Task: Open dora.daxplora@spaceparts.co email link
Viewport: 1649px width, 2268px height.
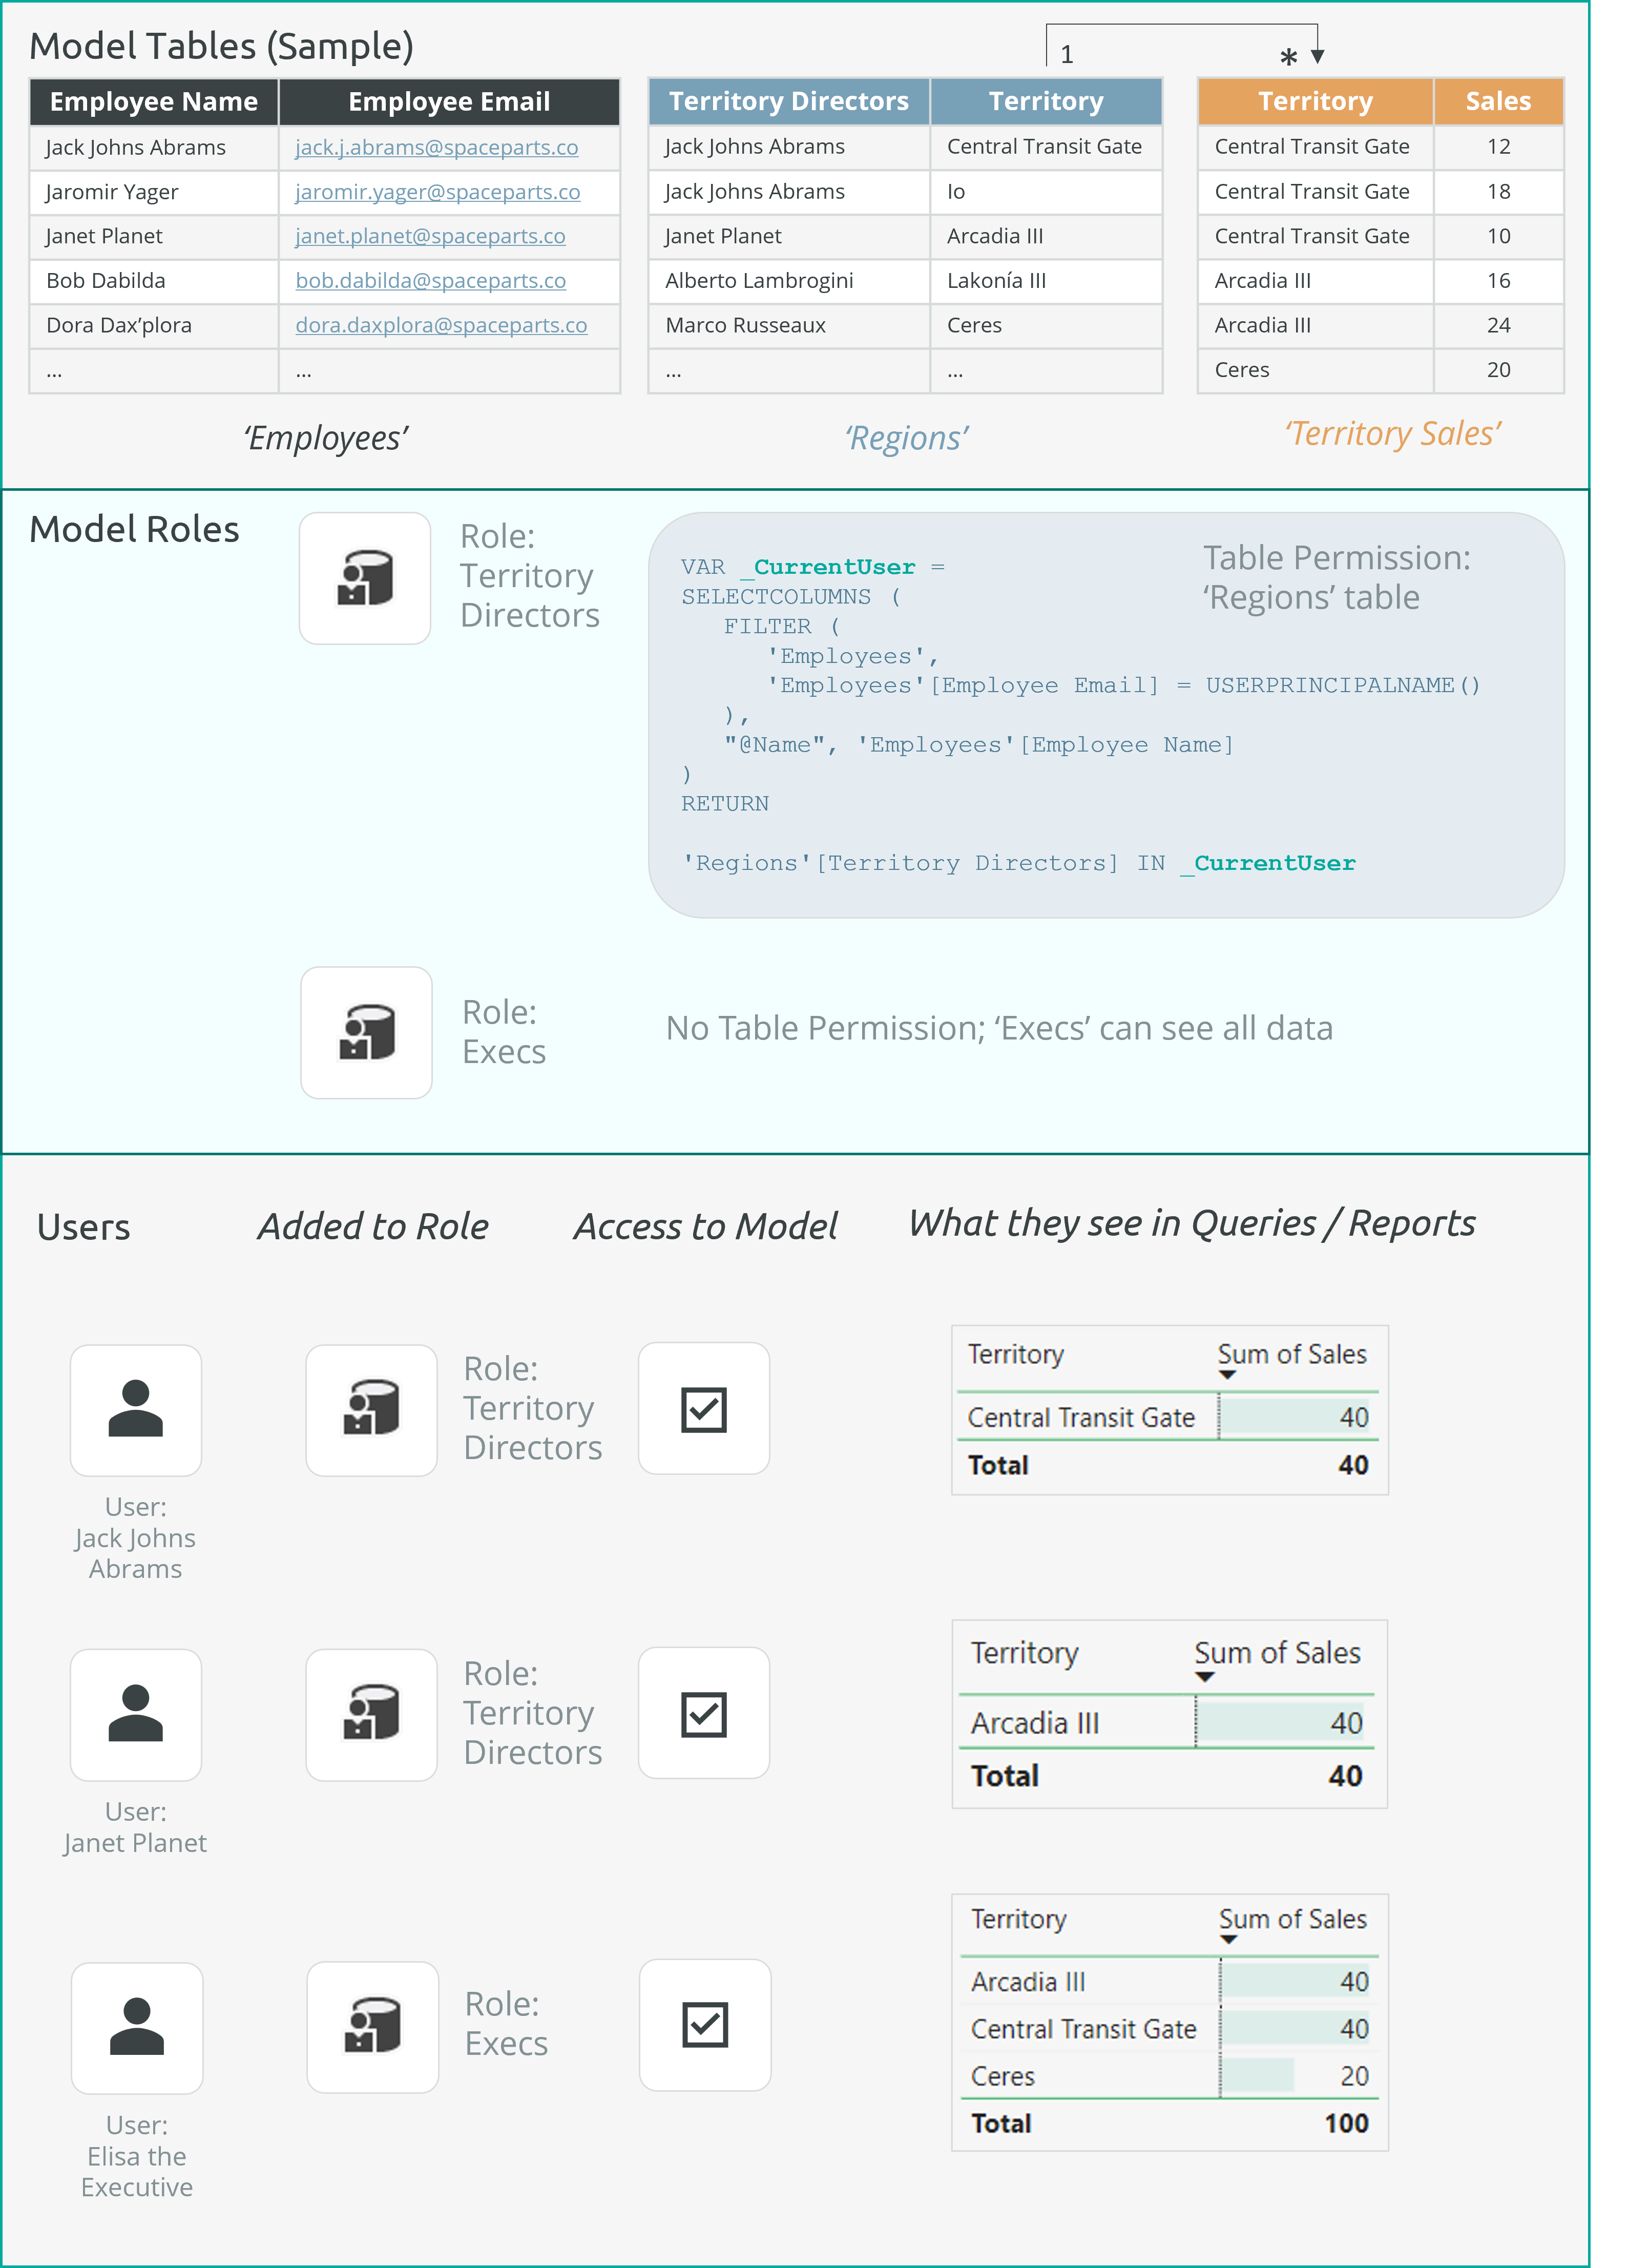Action: tap(441, 325)
